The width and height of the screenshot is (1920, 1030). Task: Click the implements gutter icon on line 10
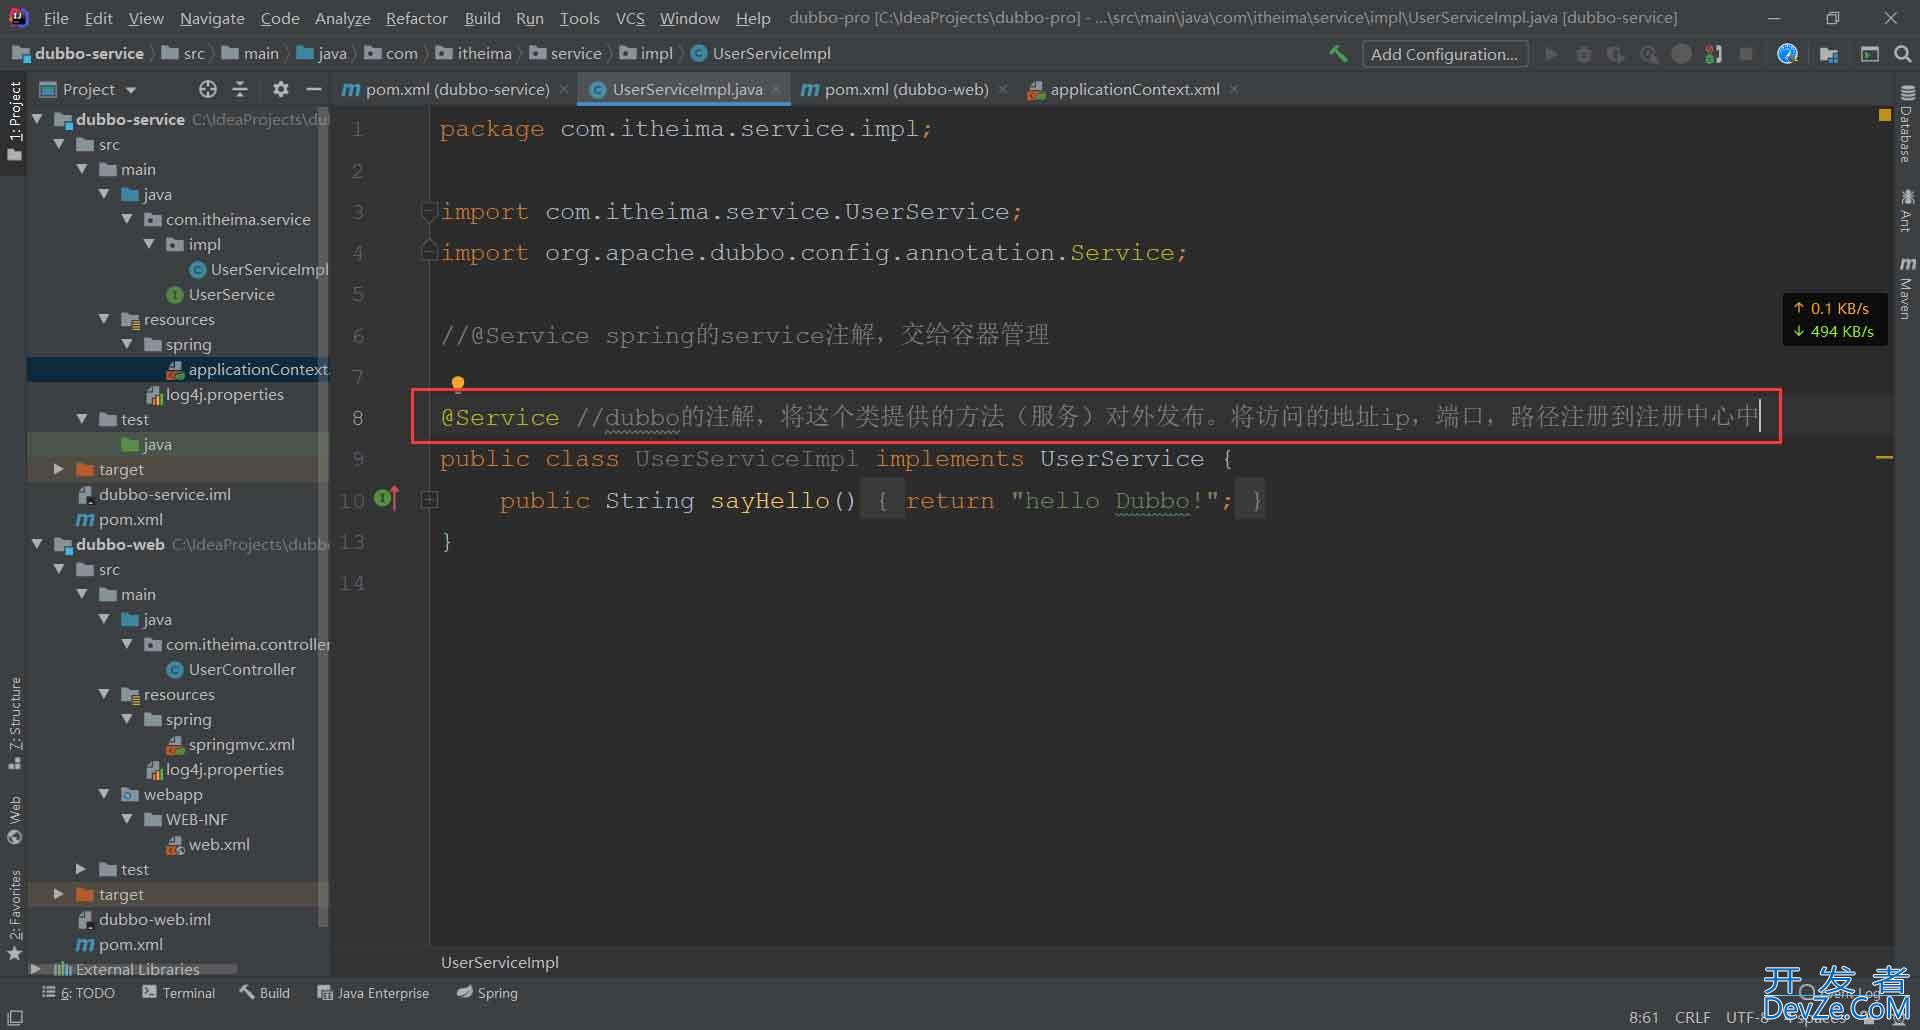click(386, 497)
